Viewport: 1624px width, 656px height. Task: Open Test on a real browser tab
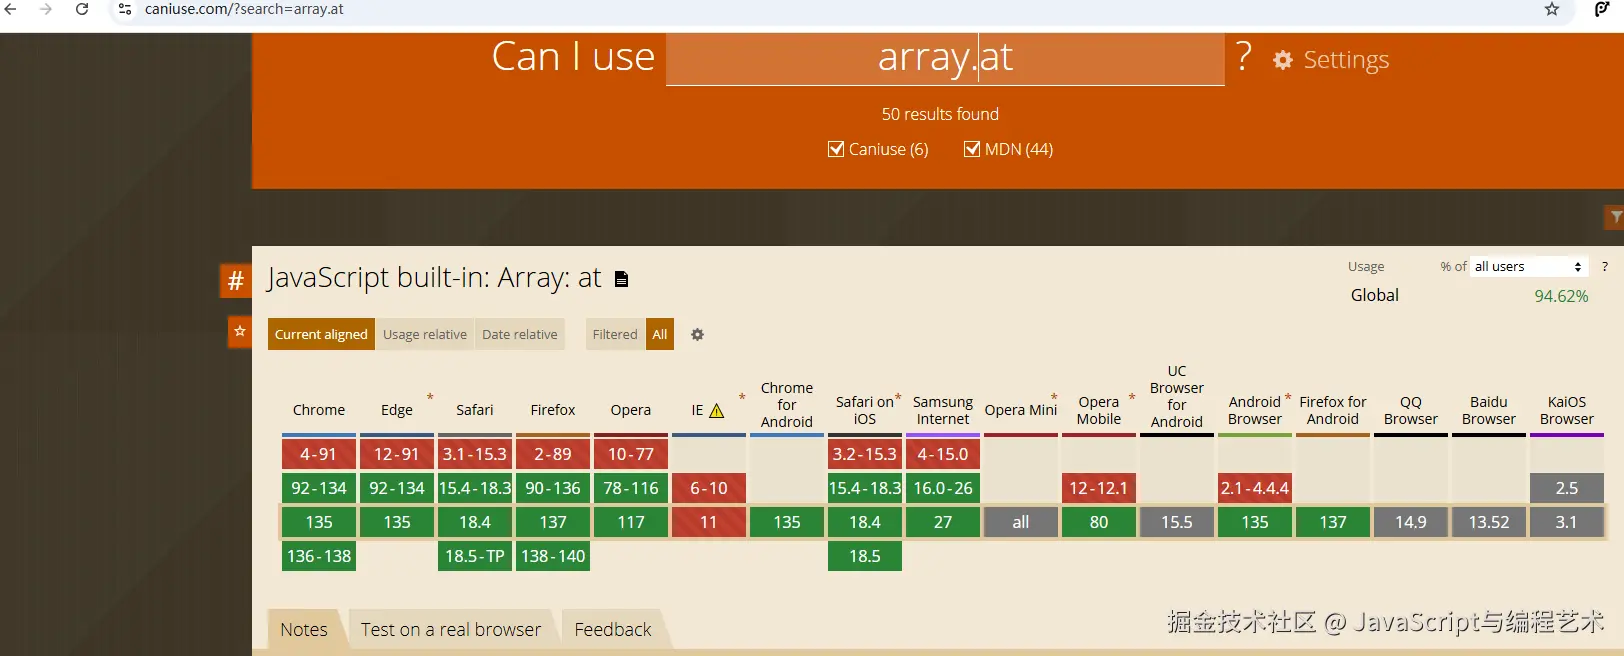pyautogui.click(x=451, y=630)
